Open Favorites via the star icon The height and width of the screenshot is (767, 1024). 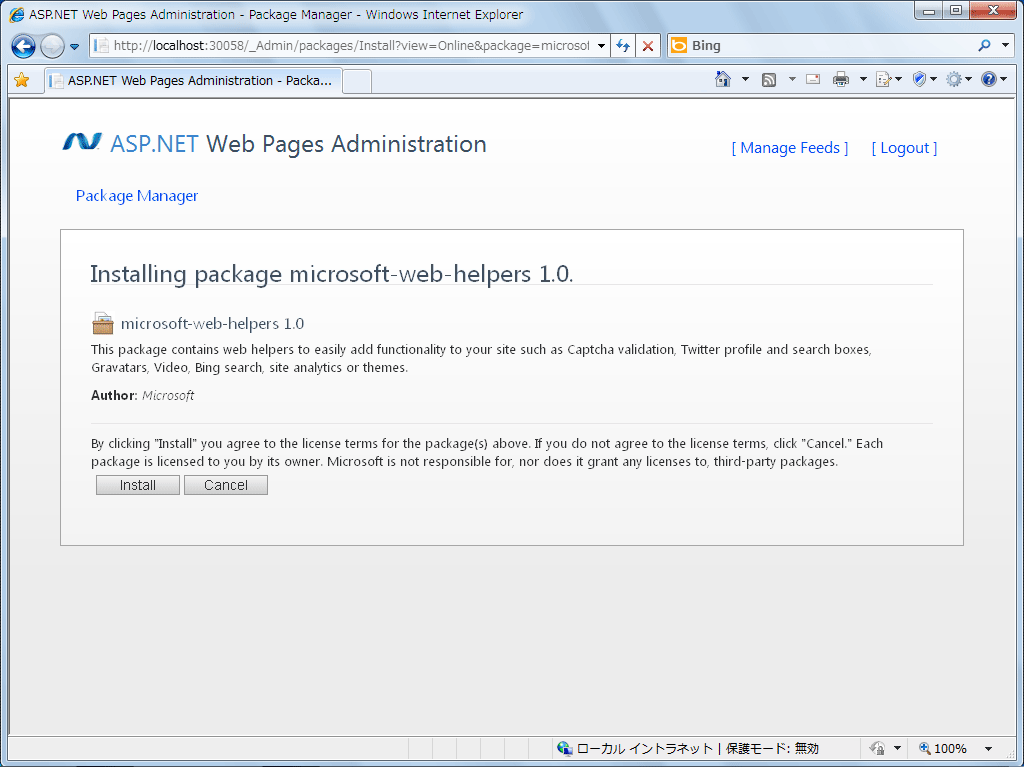pyautogui.click(x=20, y=78)
